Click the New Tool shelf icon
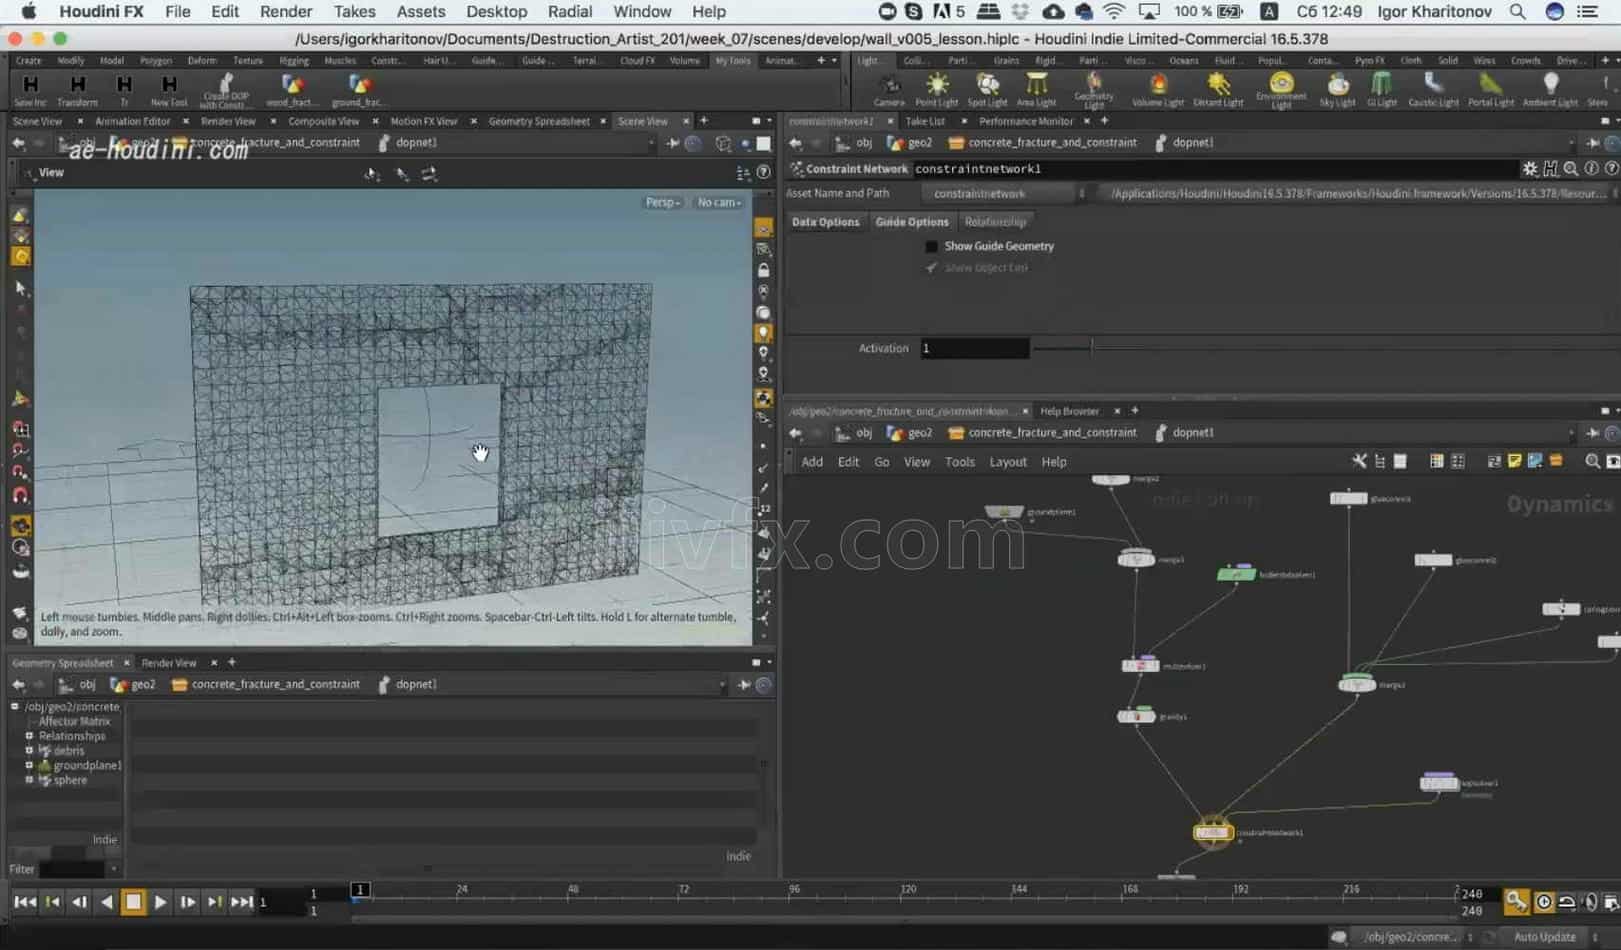The height and width of the screenshot is (950, 1621). coord(169,88)
